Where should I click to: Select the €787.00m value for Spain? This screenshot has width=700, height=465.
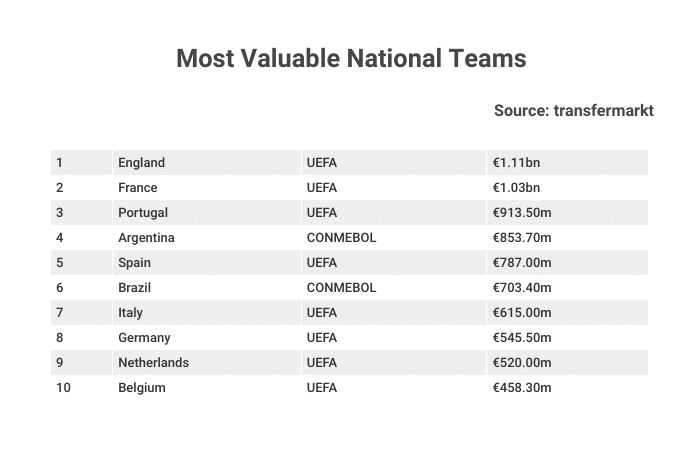[x=522, y=262]
